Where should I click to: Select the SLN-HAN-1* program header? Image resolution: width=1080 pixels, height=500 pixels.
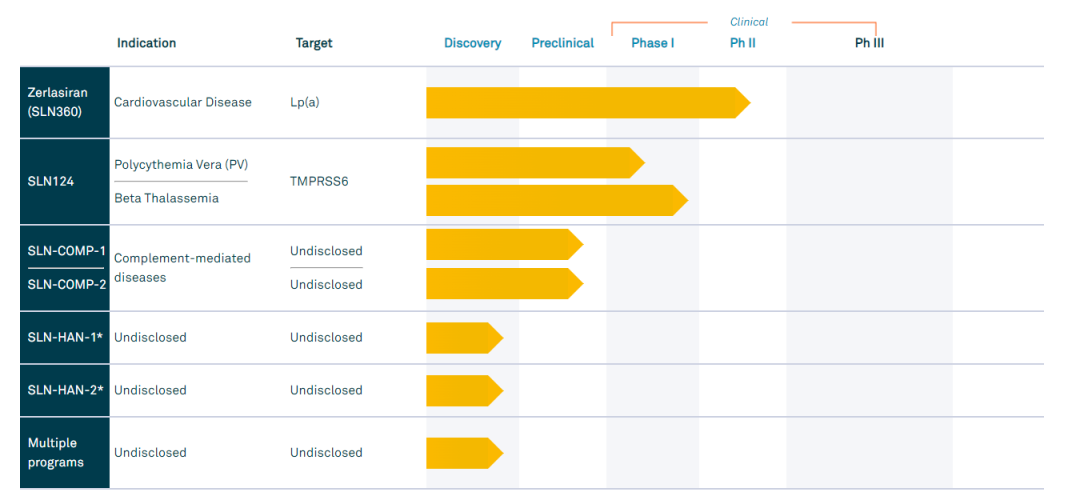[65, 337]
